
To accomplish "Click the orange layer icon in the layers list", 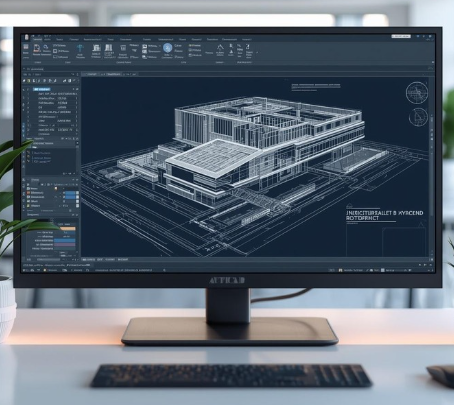I will (29, 193).
